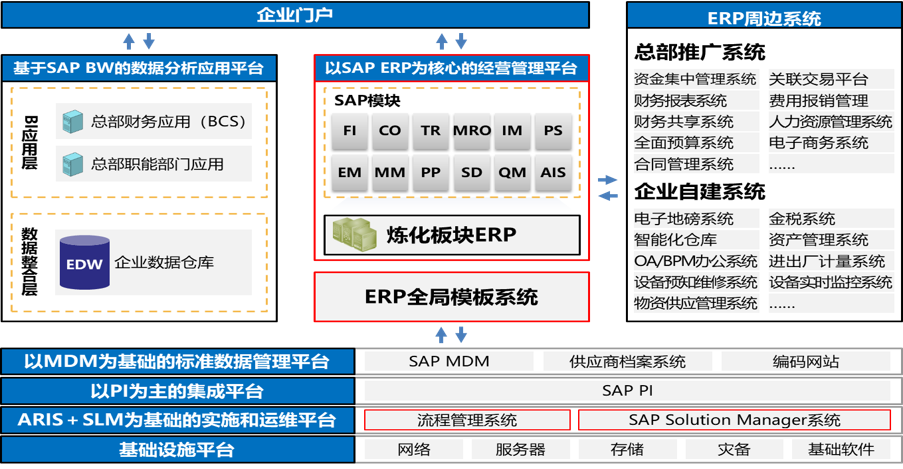This screenshot has height=469, width=903.
Task: Click 设备实时监控系统 entry
Action: pyautogui.click(x=830, y=282)
